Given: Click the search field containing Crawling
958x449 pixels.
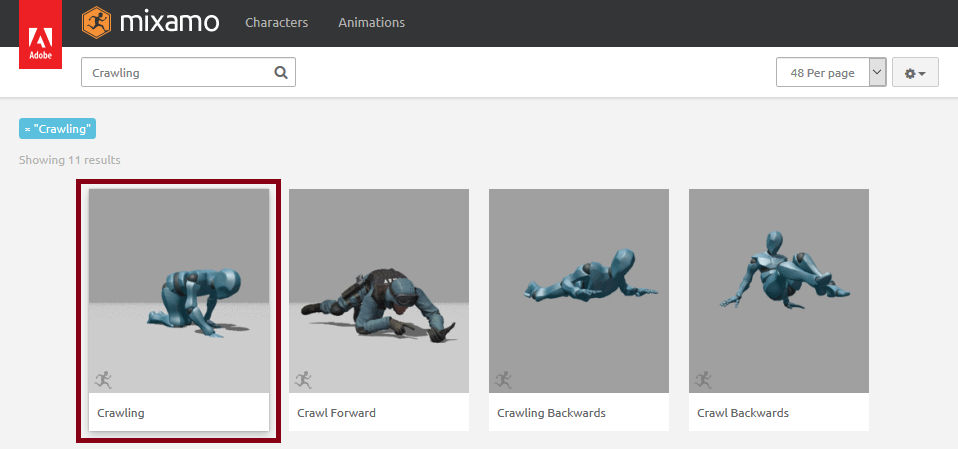Looking at the screenshot, I should click(x=188, y=73).
